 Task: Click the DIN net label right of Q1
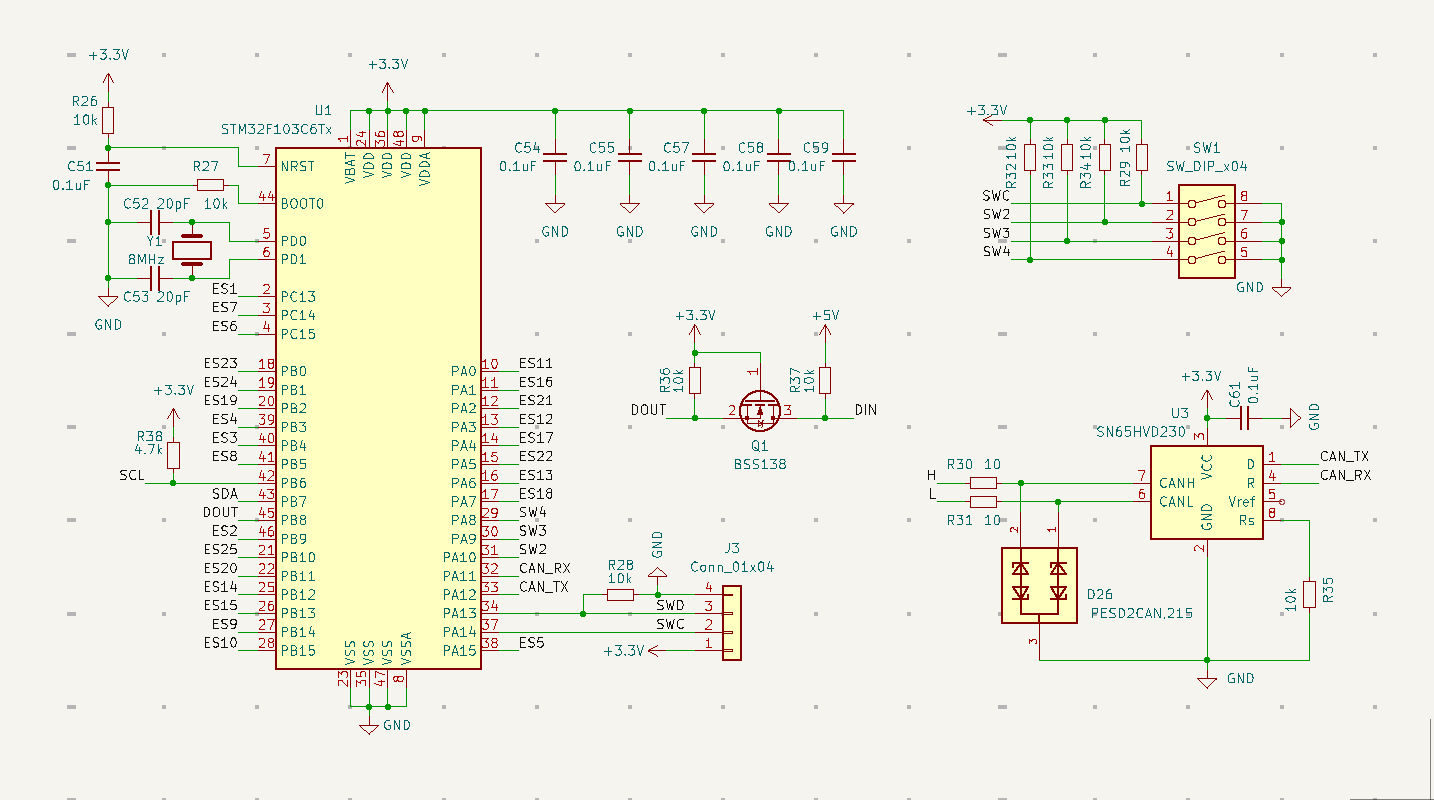866,410
